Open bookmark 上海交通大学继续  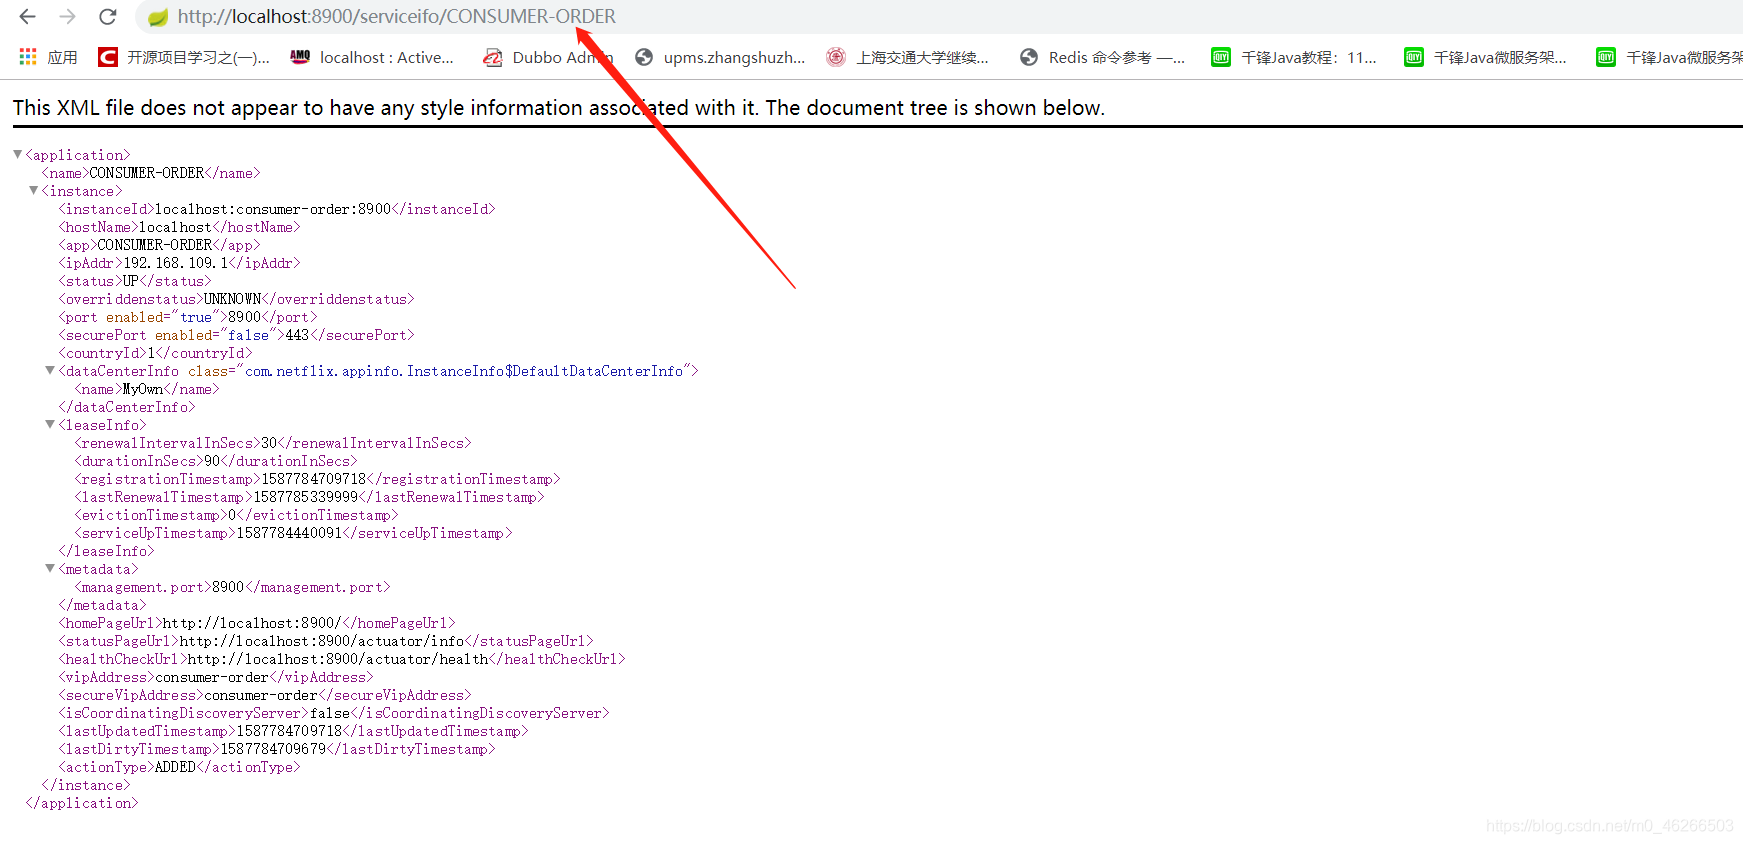coord(907,58)
